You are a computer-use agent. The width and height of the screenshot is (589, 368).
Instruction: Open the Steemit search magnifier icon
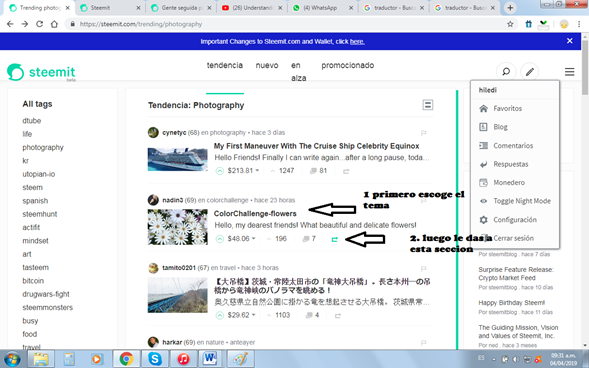[x=506, y=71]
